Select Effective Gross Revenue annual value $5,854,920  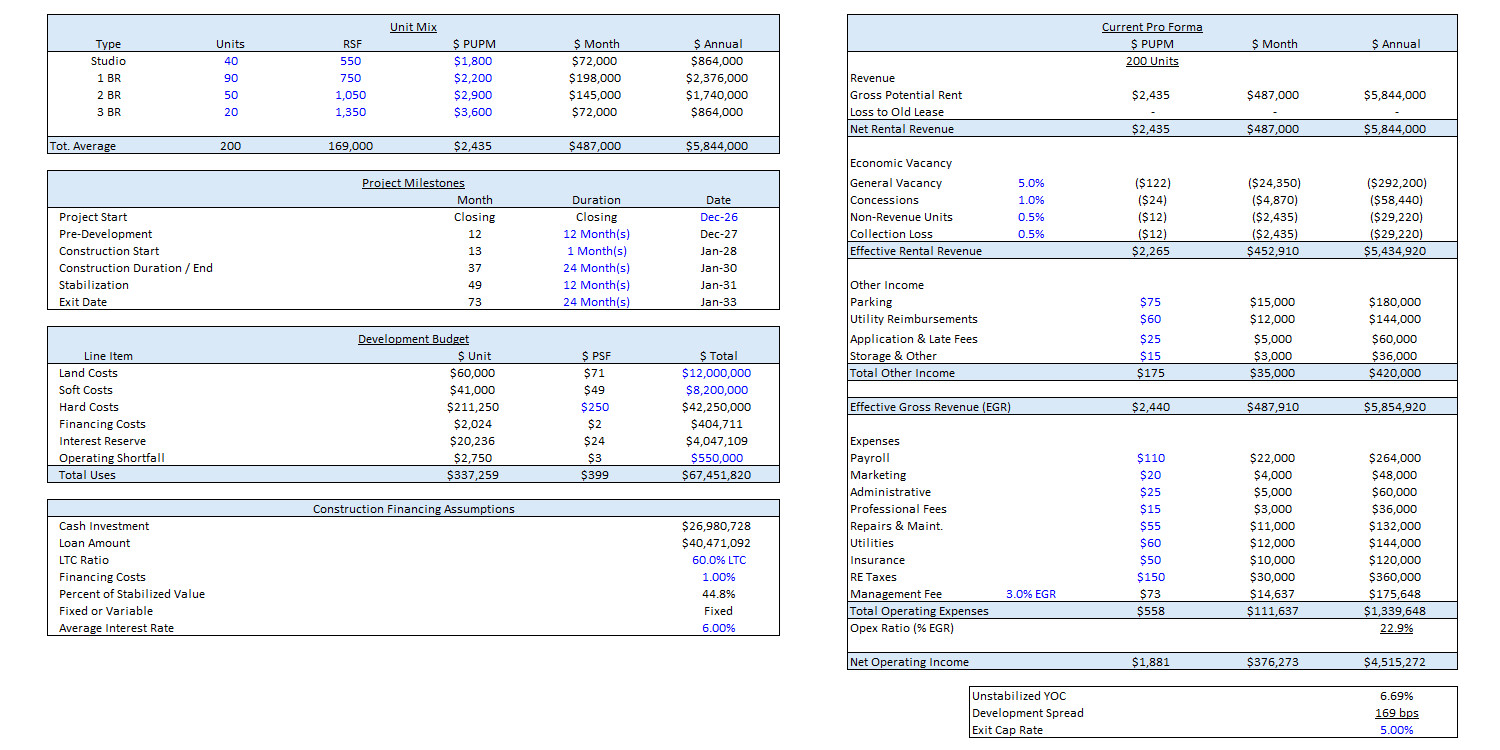1396,407
